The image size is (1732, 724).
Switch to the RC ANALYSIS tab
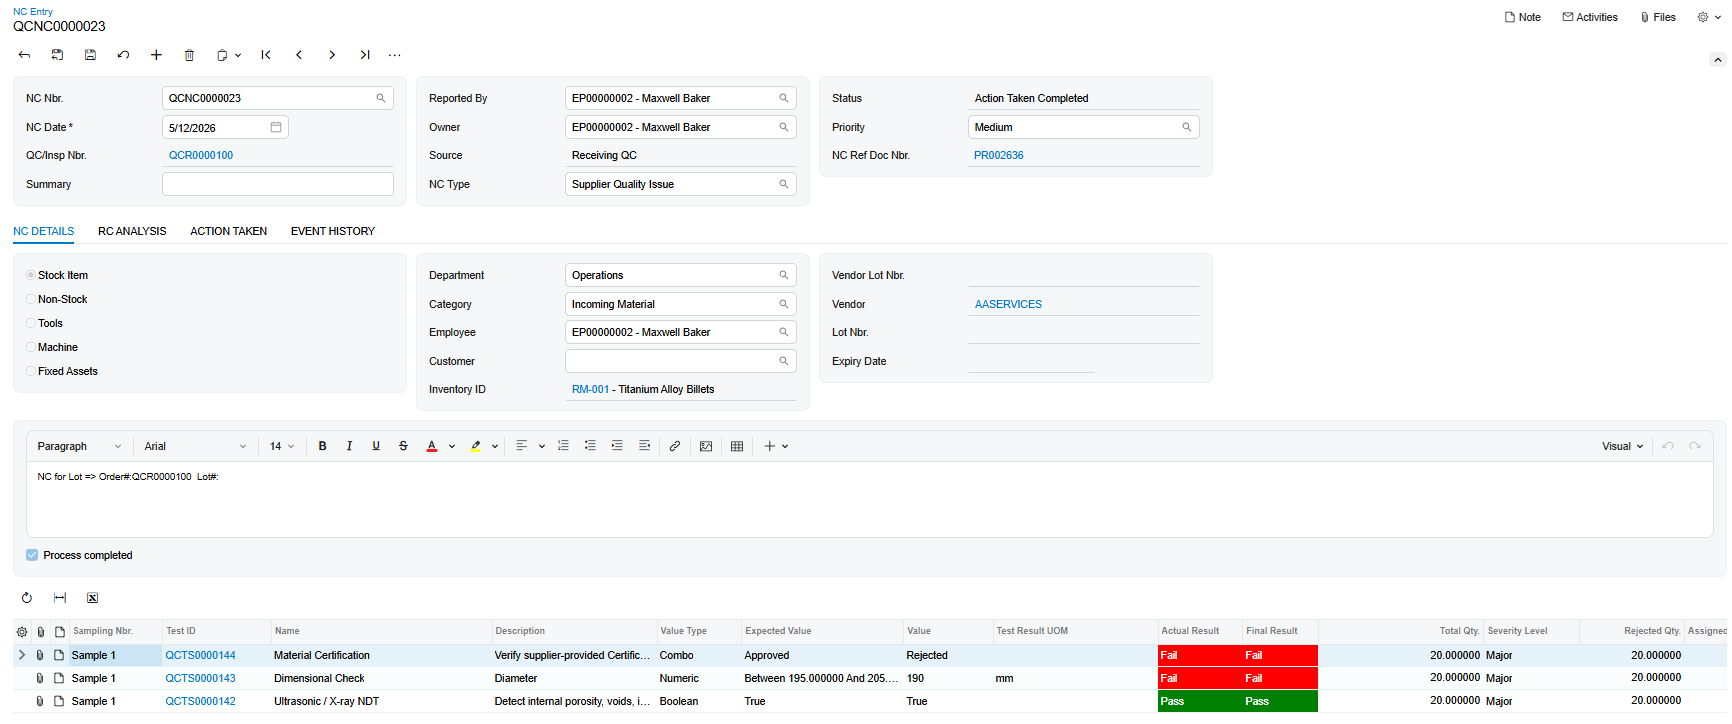click(x=132, y=231)
